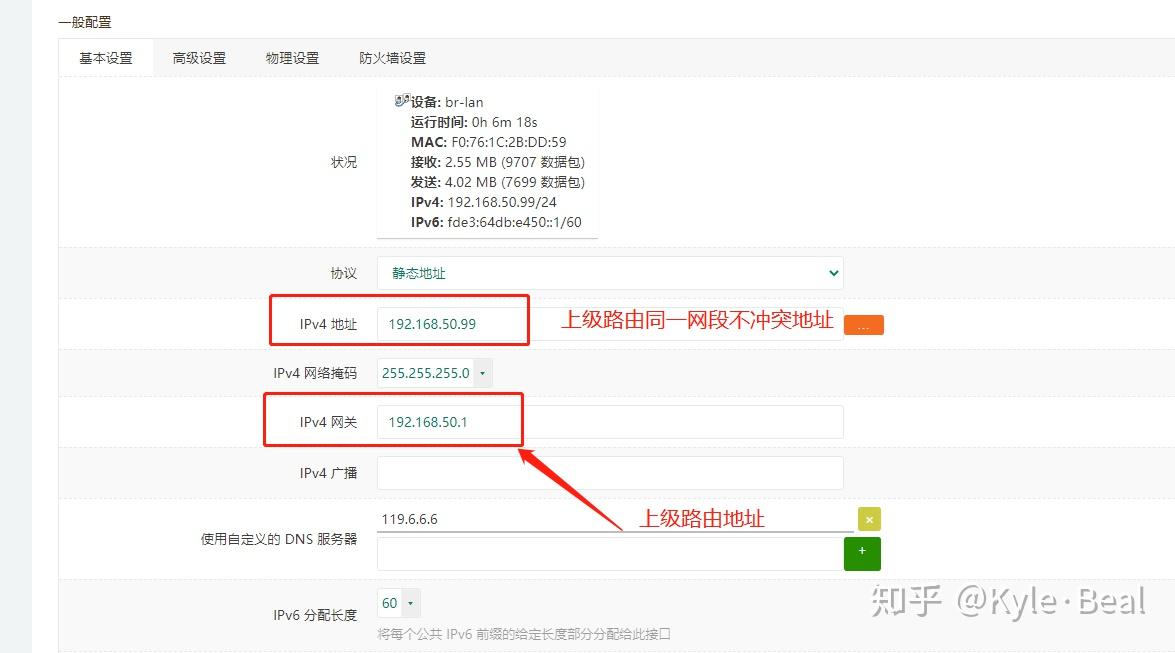Remove the 119.6.6.6 DNS entry with the × icon
Image resolution: width=1175 pixels, height=653 pixels.
pos(869,518)
